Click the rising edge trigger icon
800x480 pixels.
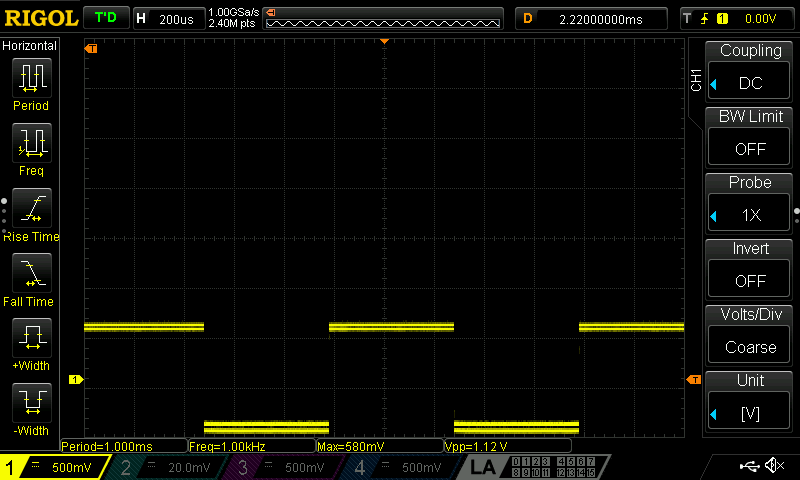pos(705,19)
